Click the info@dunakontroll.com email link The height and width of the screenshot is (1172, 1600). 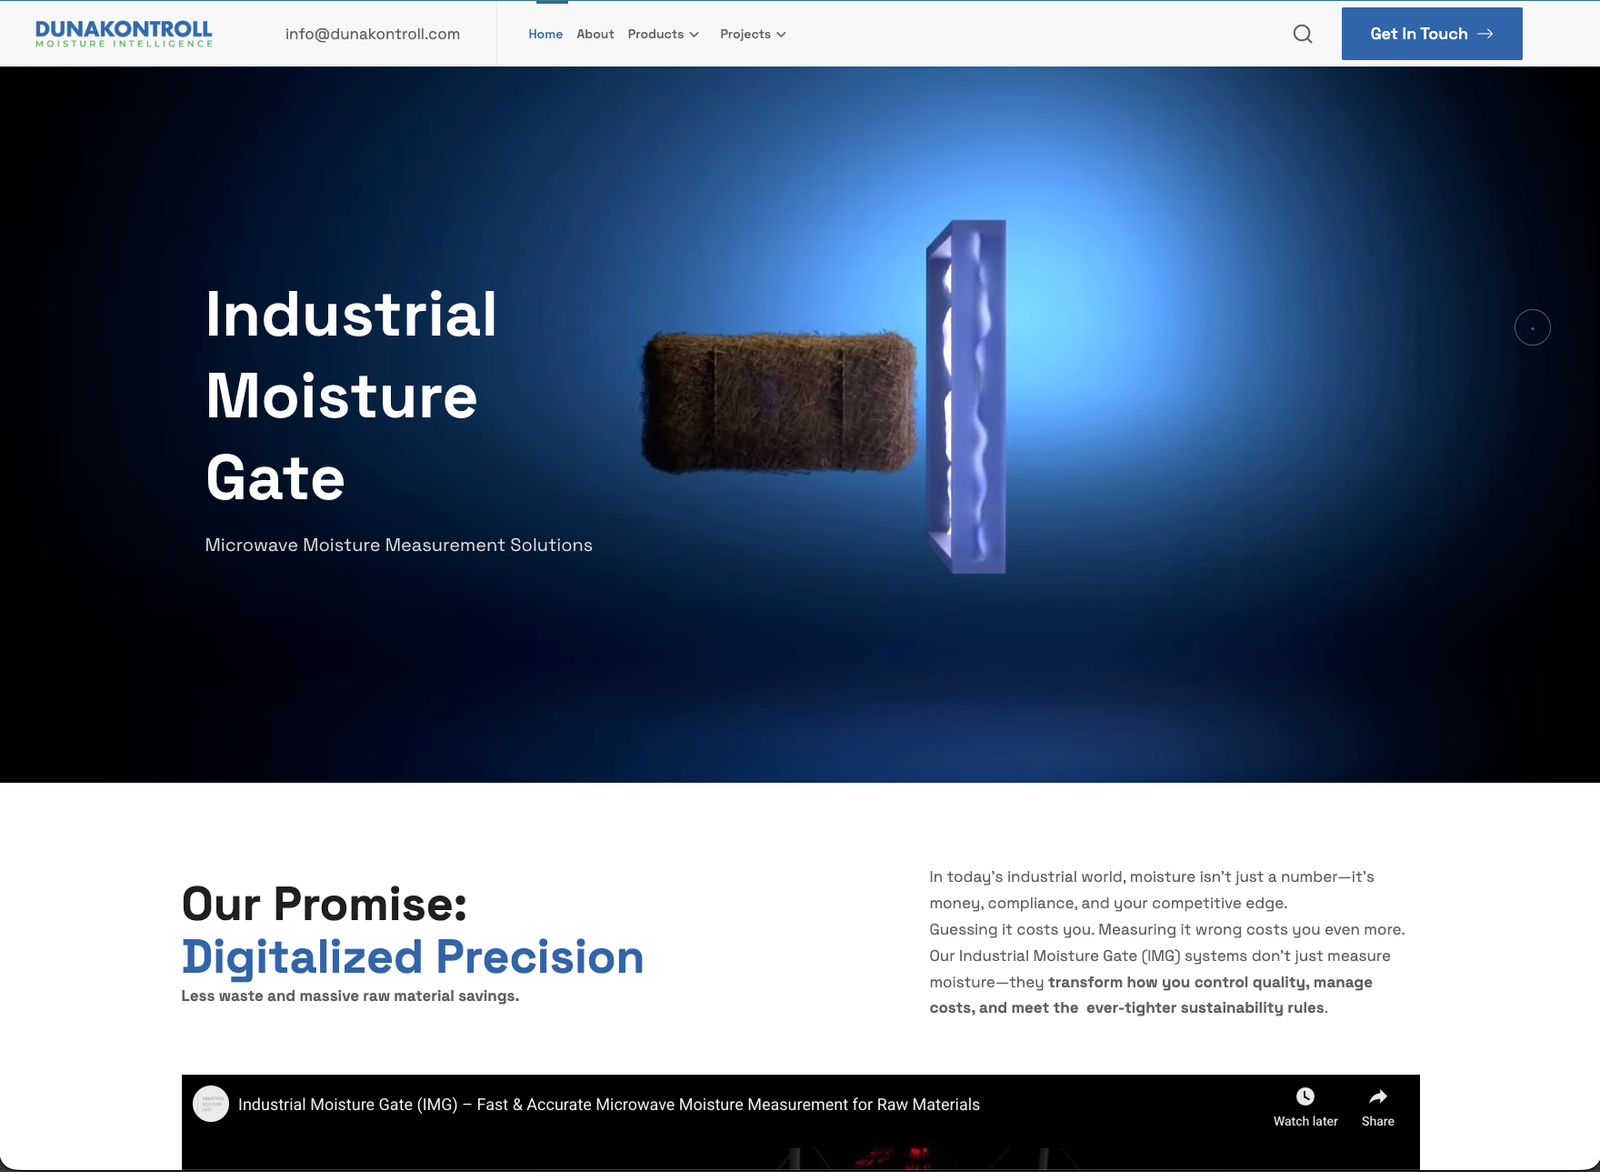[x=372, y=34]
